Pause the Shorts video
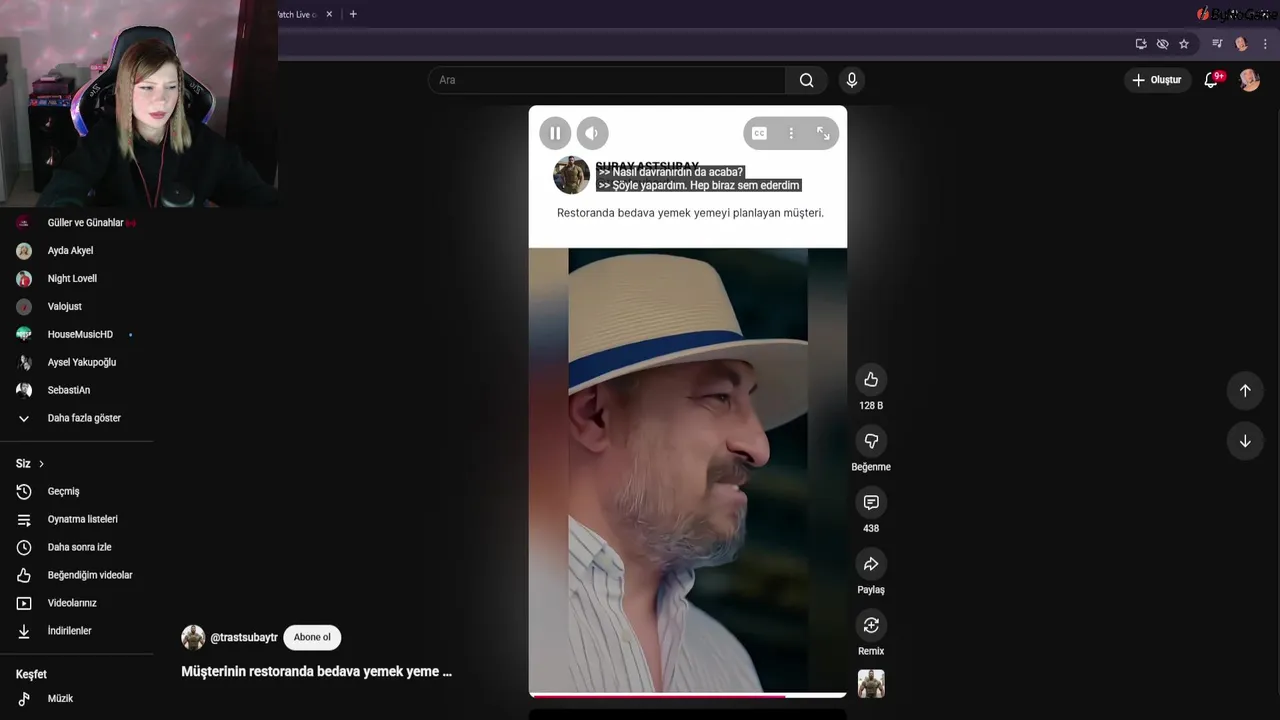Viewport: 1280px width, 720px height. pos(555,133)
